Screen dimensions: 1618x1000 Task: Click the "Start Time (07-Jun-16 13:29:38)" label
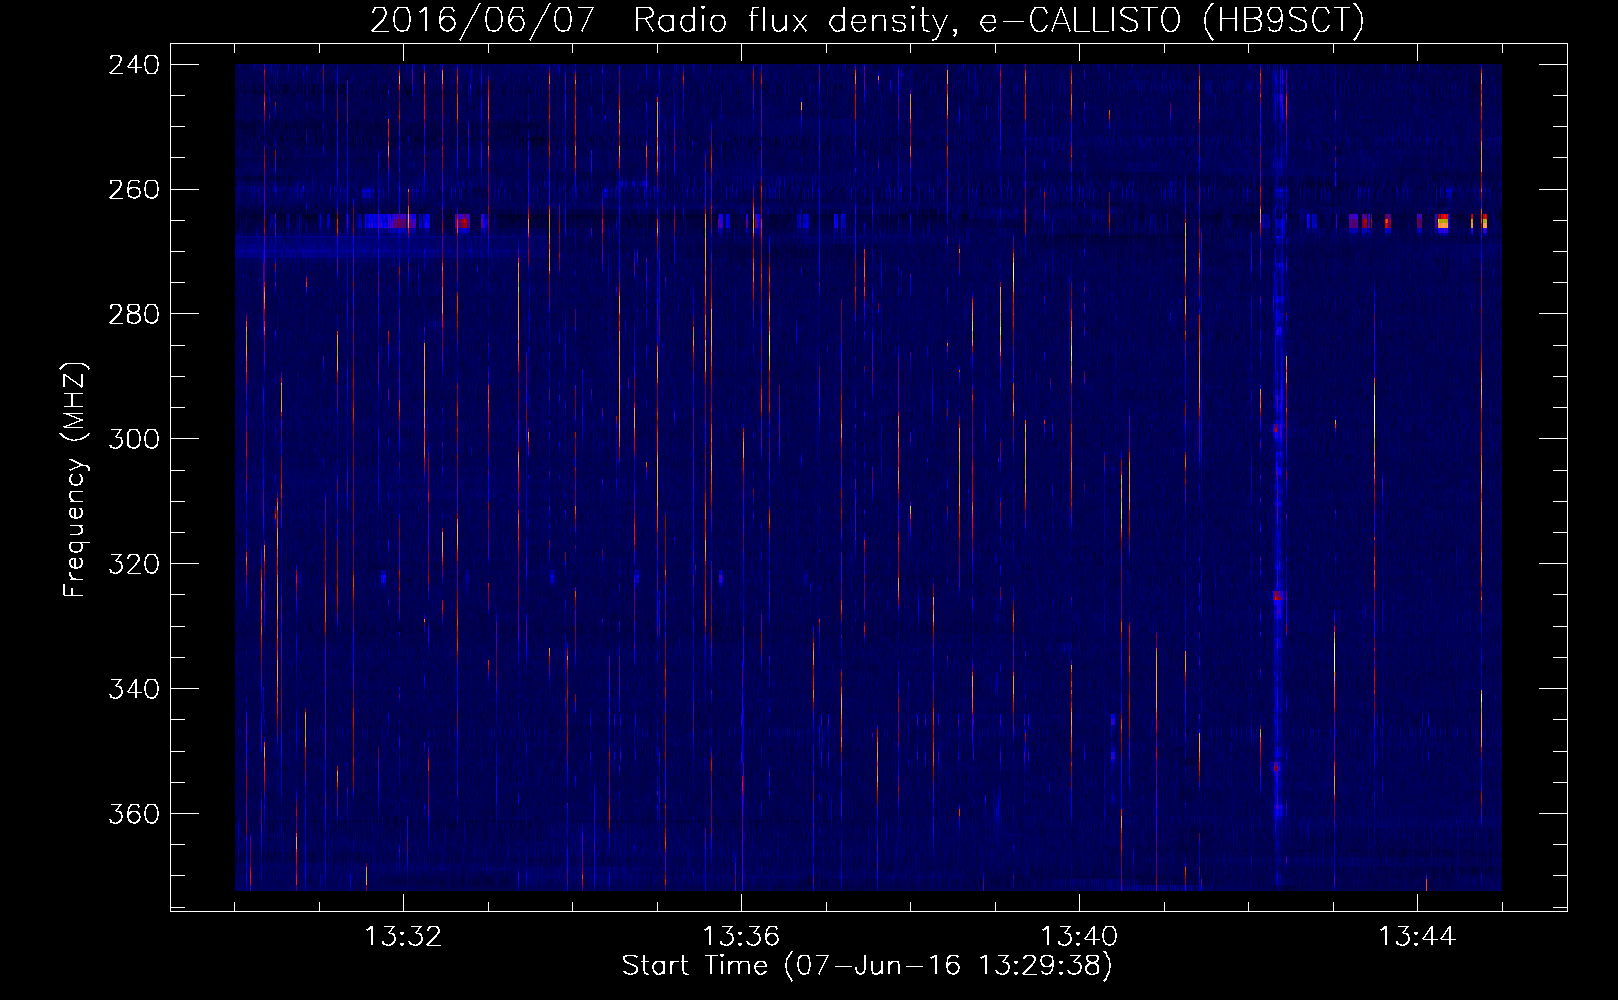tap(867, 966)
